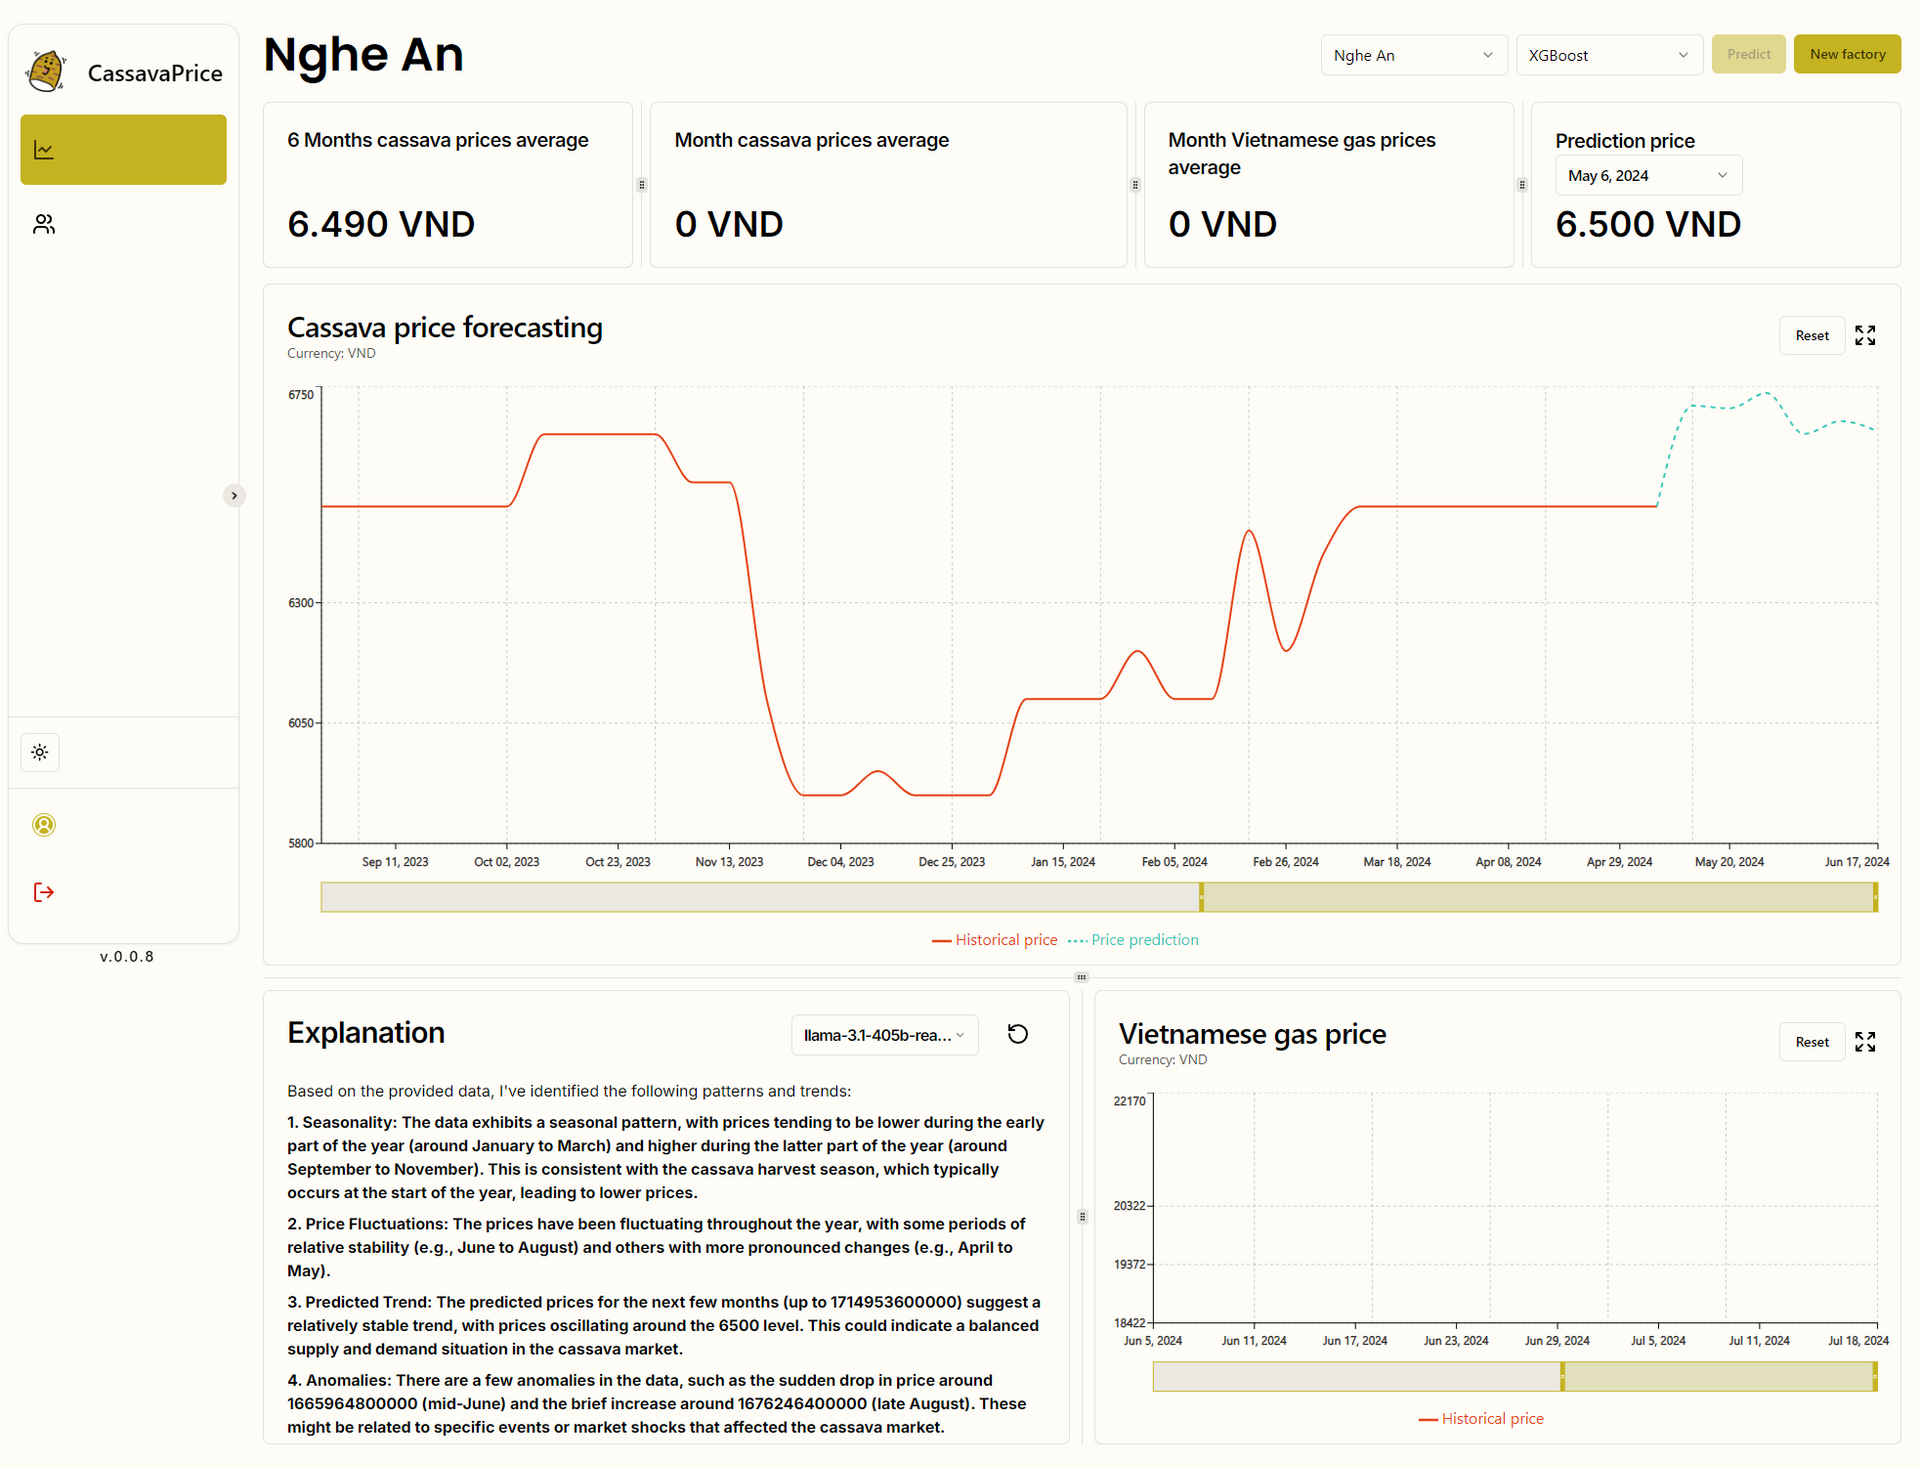The height and width of the screenshot is (1468, 1920).
Task: Open the May 6, 2024 prediction date dropdown
Action: (x=1648, y=176)
